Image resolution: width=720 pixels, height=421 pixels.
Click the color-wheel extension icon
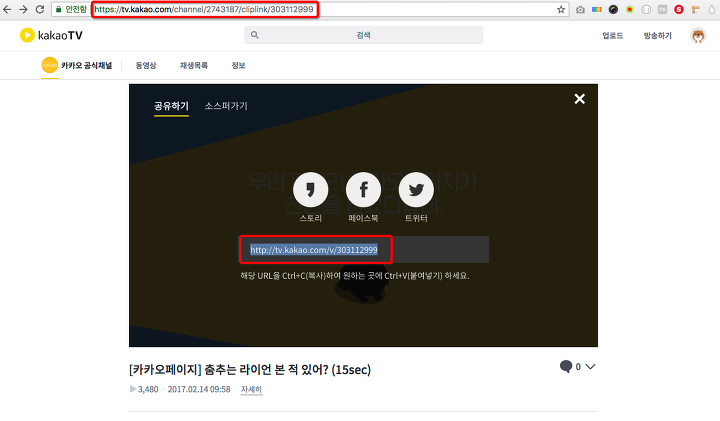tap(613, 9)
